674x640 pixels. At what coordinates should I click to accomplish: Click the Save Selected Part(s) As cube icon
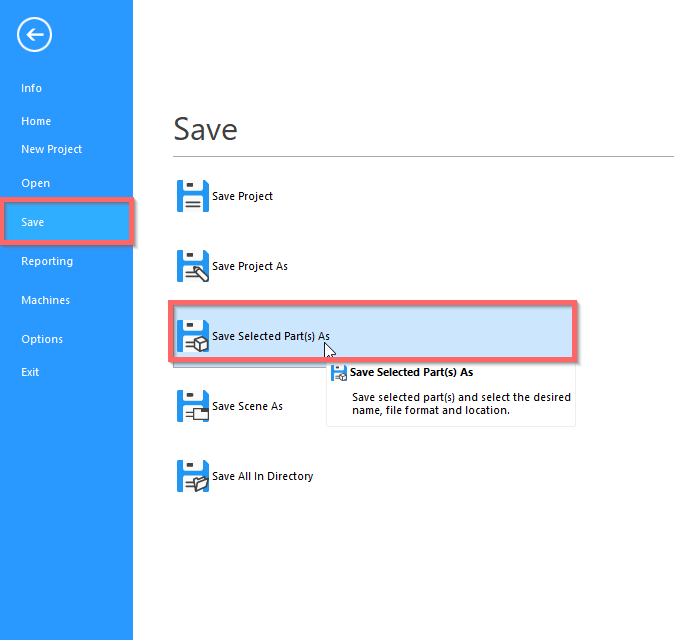tap(192, 336)
